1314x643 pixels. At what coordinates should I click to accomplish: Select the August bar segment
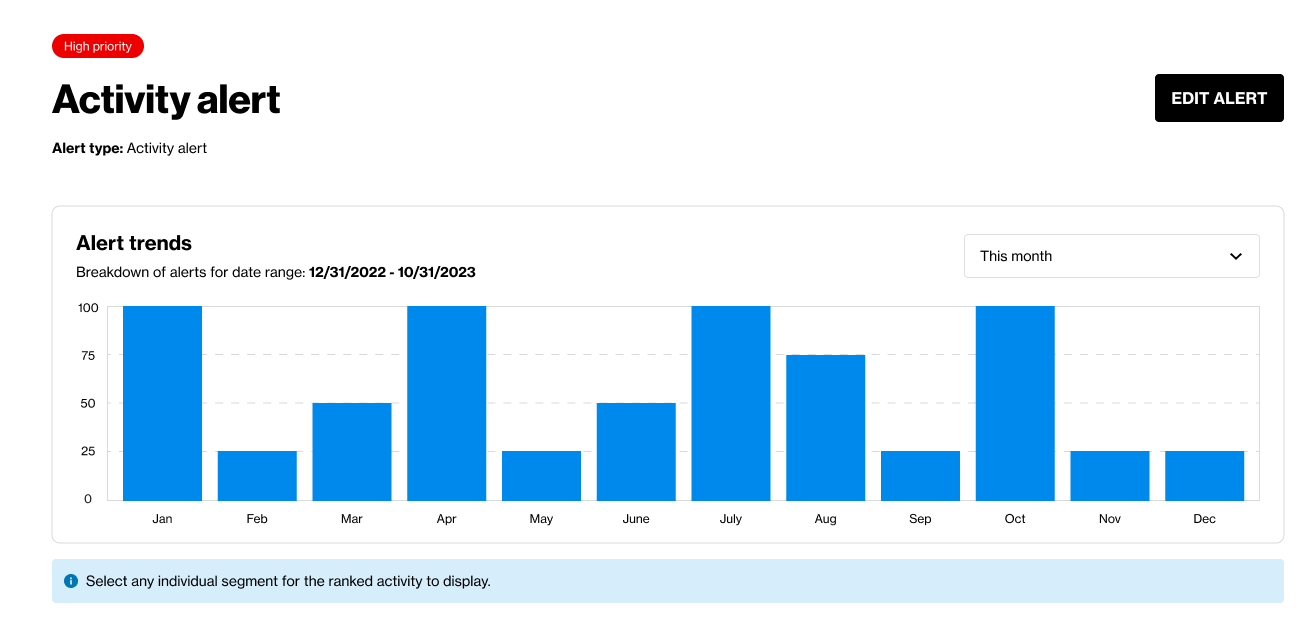click(x=825, y=425)
